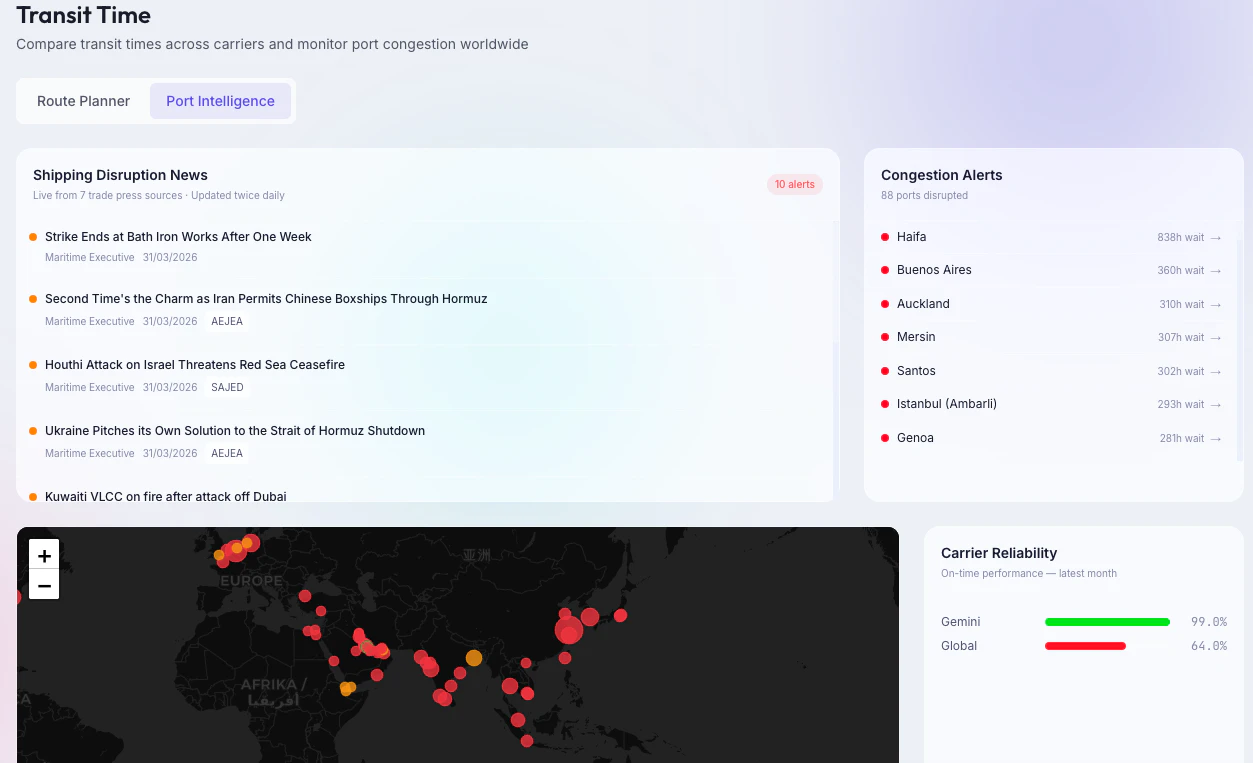Image resolution: width=1253 pixels, height=763 pixels.
Task: Open Houthi Attack on Israel article
Action: click(x=195, y=365)
